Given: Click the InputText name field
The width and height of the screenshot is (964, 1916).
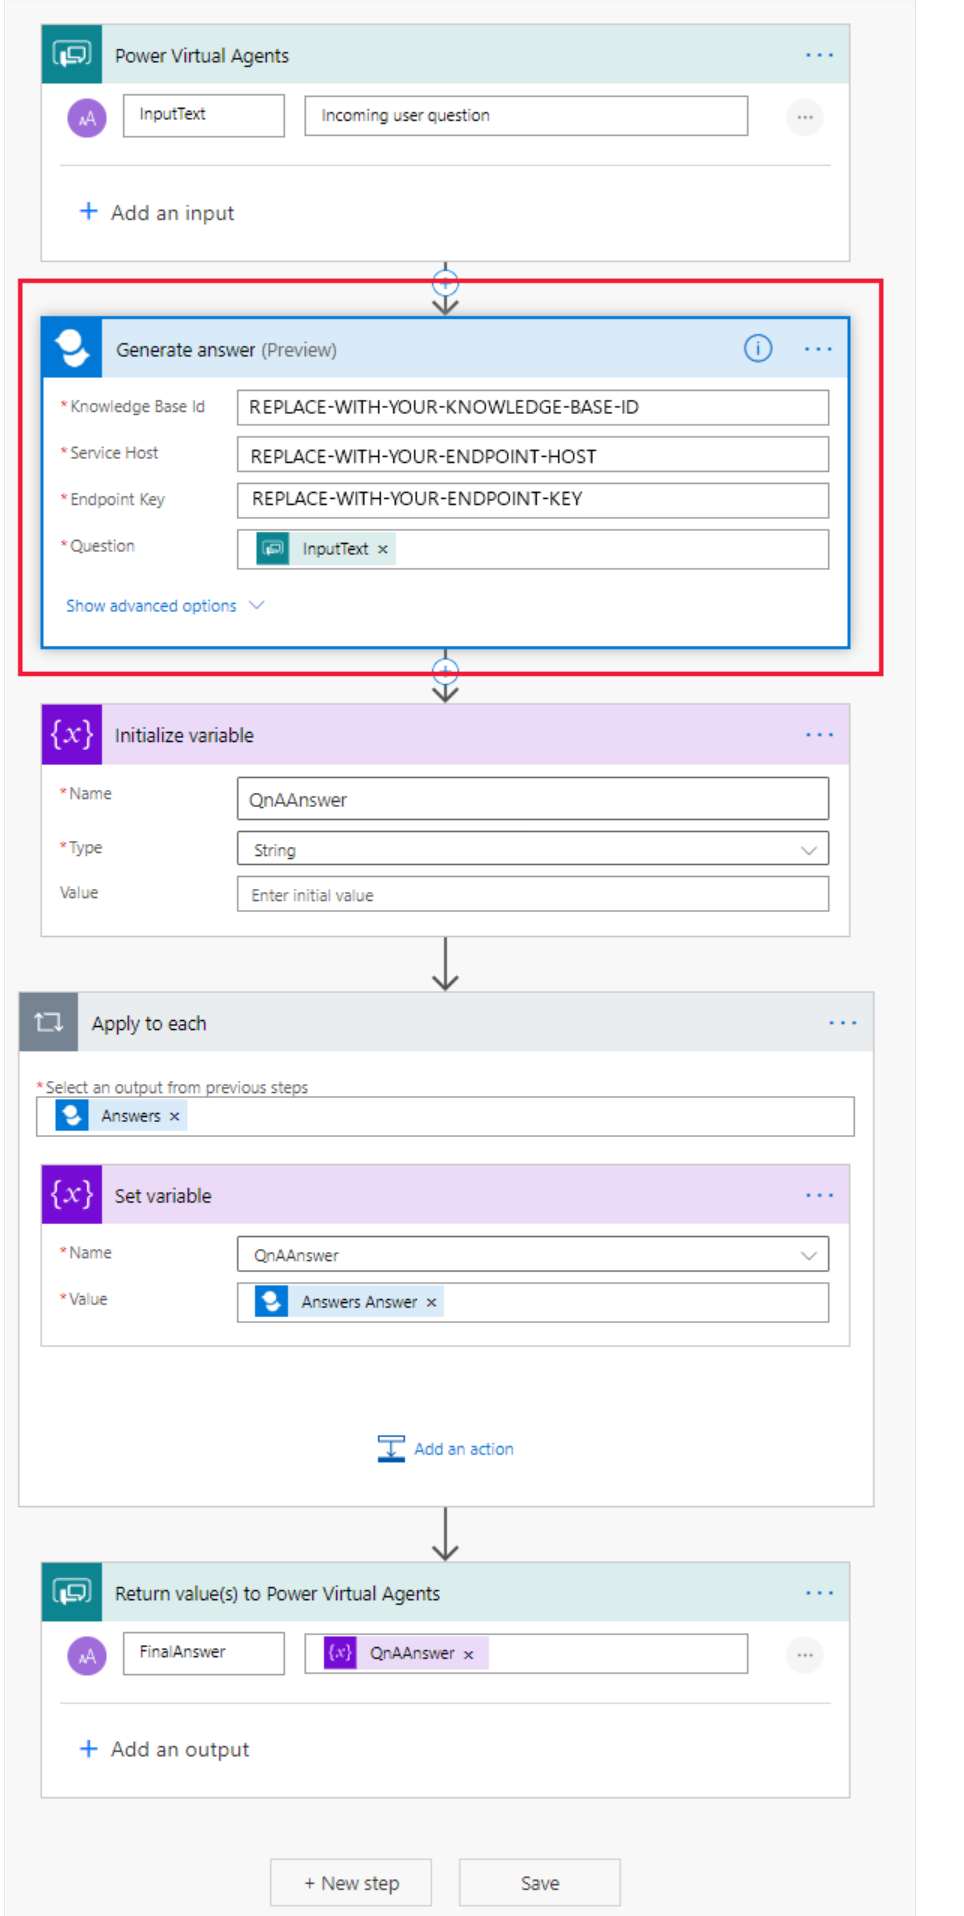Looking at the screenshot, I should pos(204,115).
